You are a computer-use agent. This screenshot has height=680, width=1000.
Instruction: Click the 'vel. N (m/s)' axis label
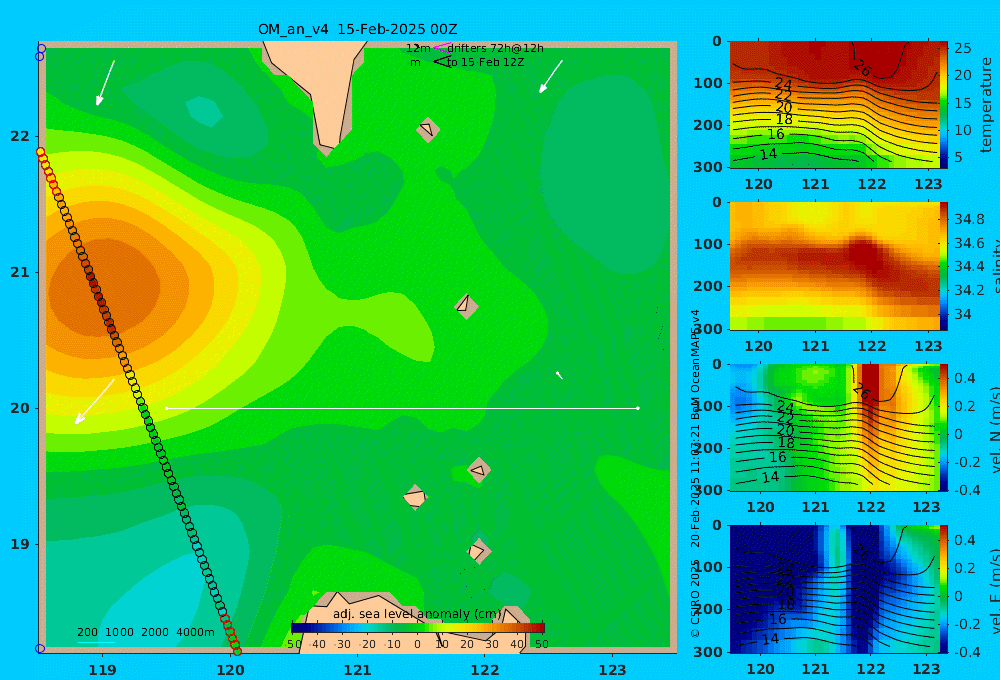click(994, 429)
